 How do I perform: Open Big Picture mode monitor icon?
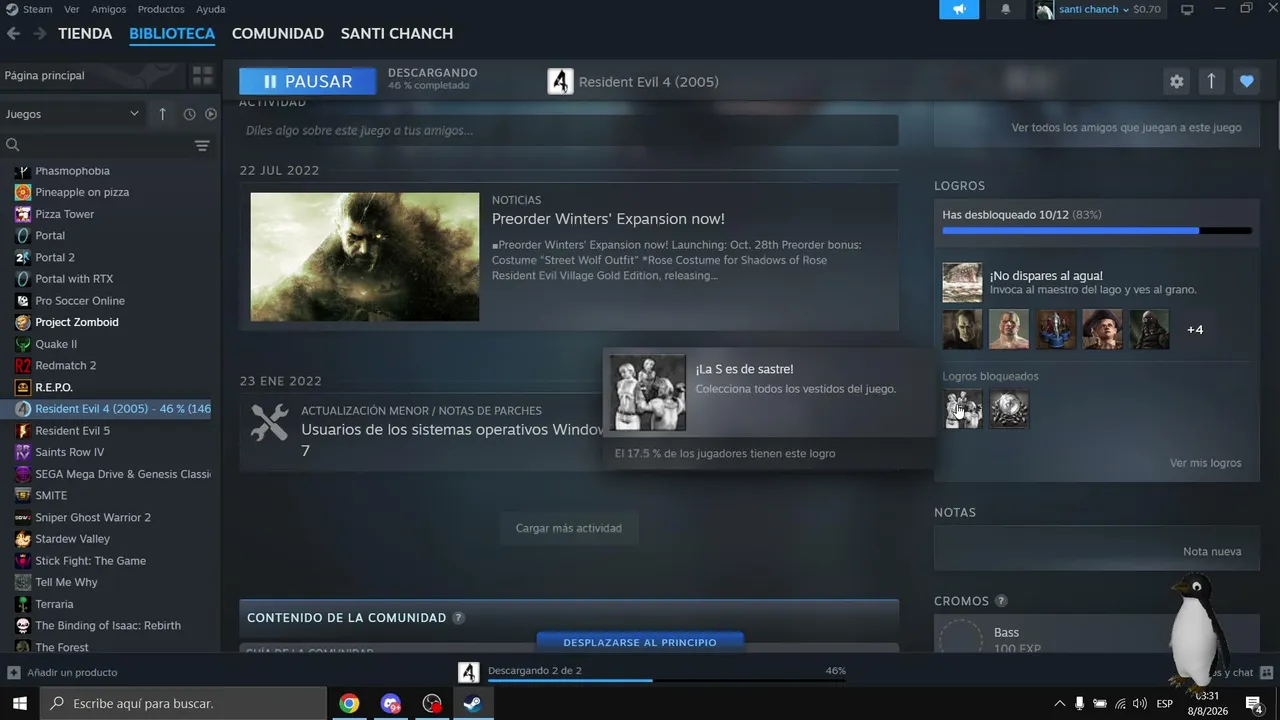click(1187, 9)
